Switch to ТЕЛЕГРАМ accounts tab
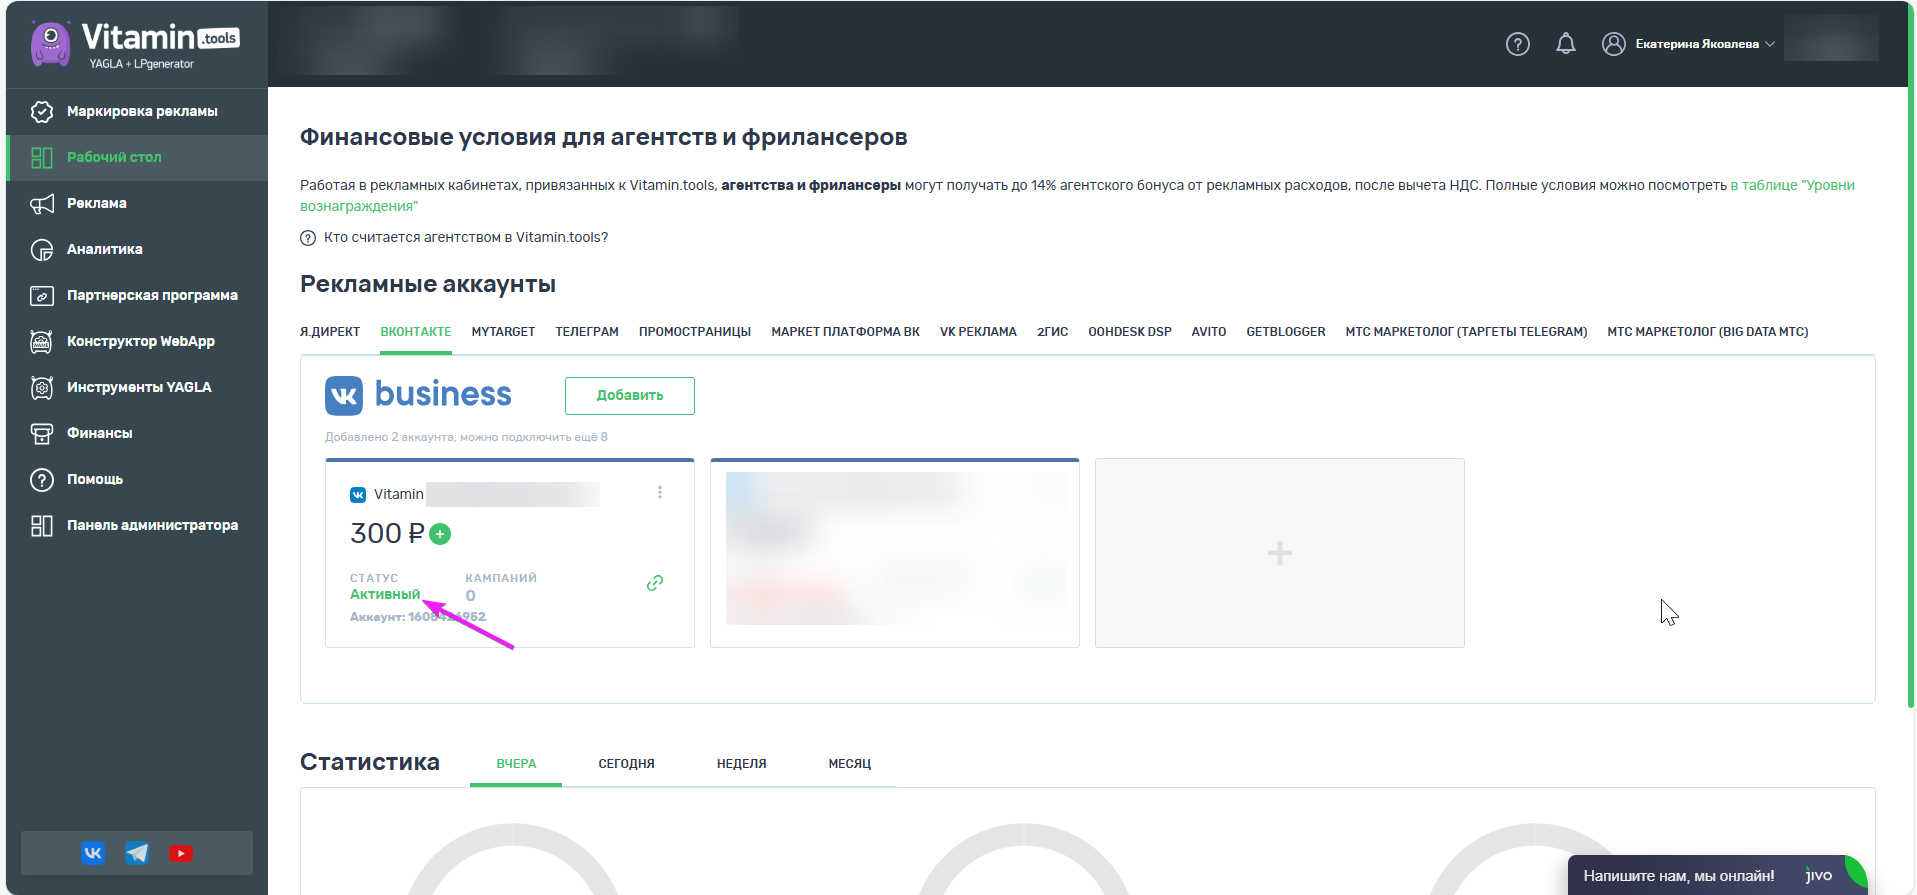Screen dimensions: 1917x895 pos(587,332)
